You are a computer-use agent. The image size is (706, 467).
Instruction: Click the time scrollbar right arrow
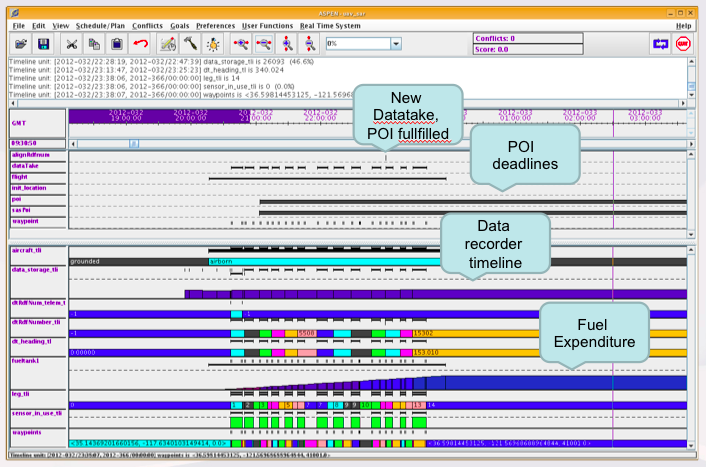point(691,144)
